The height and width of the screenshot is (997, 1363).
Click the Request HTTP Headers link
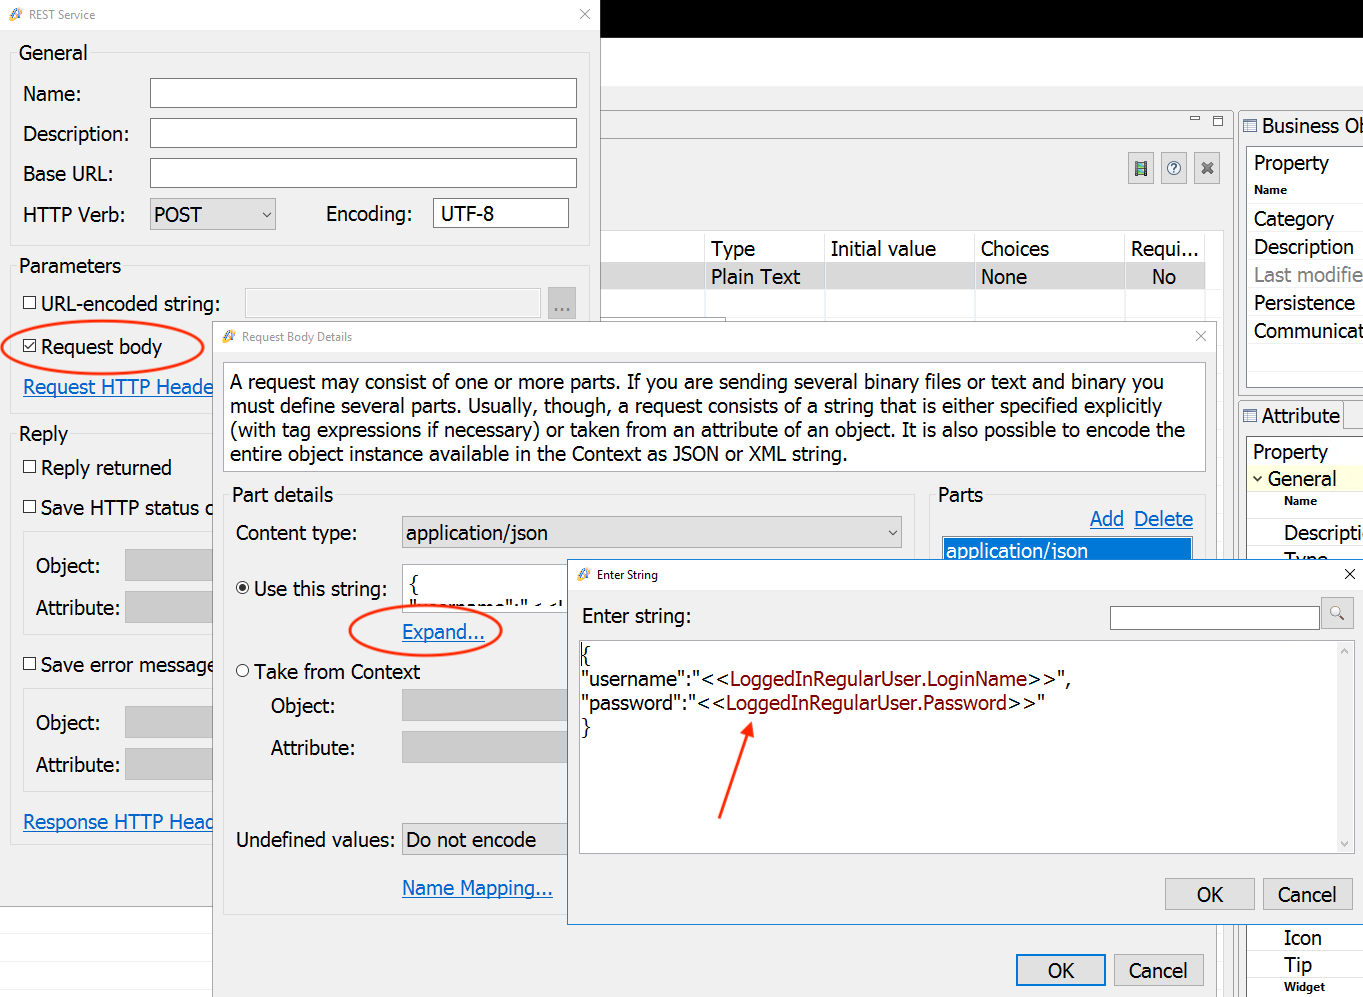118,387
